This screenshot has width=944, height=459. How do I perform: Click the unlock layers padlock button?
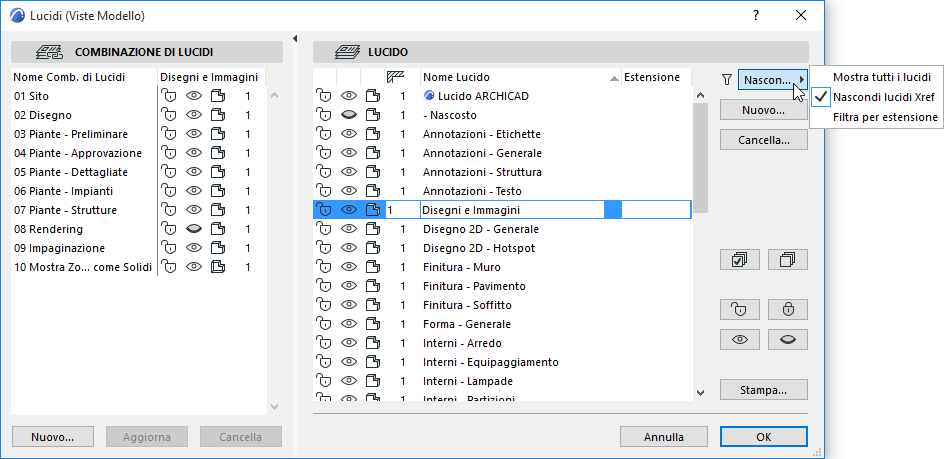pos(739,310)
